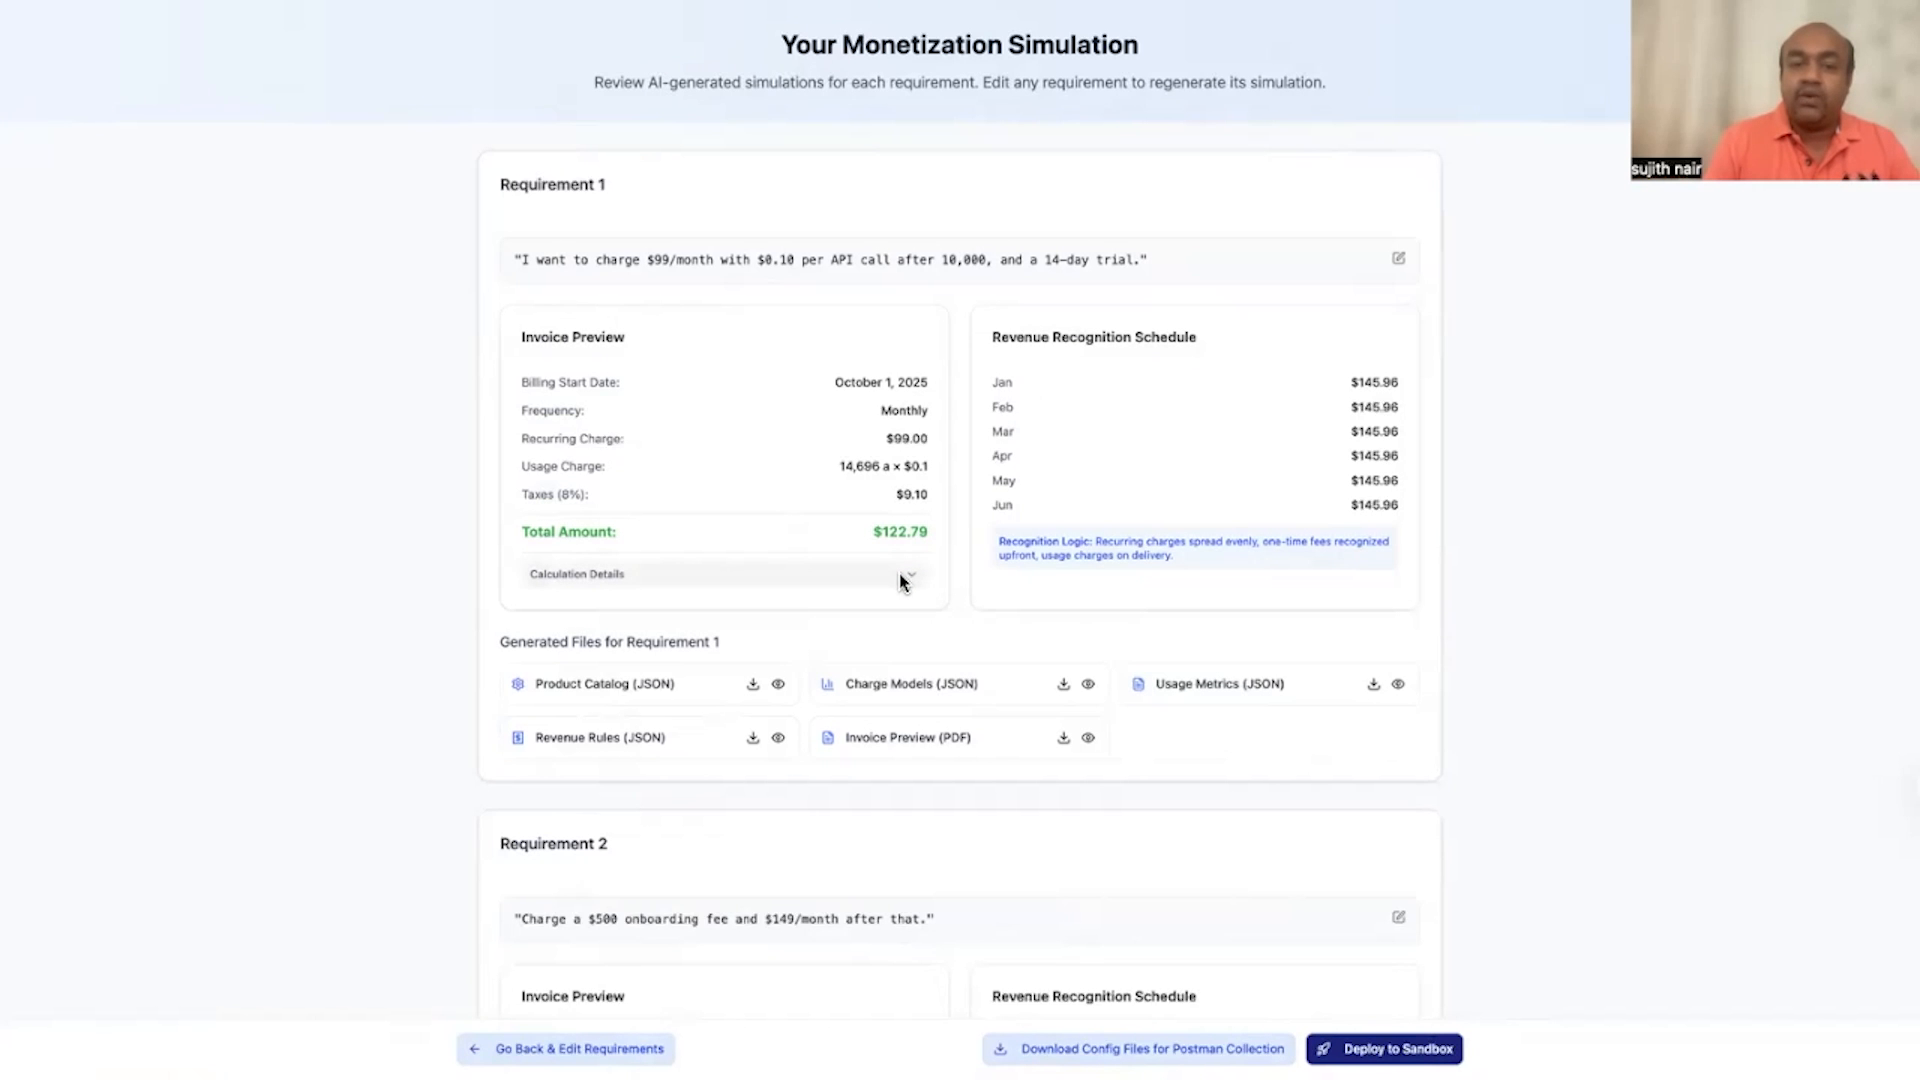This screenshot has height=1080, width=1920.
Task: Toggle the eye icon for Revenue Rules
Action: (x=778, y=737)
